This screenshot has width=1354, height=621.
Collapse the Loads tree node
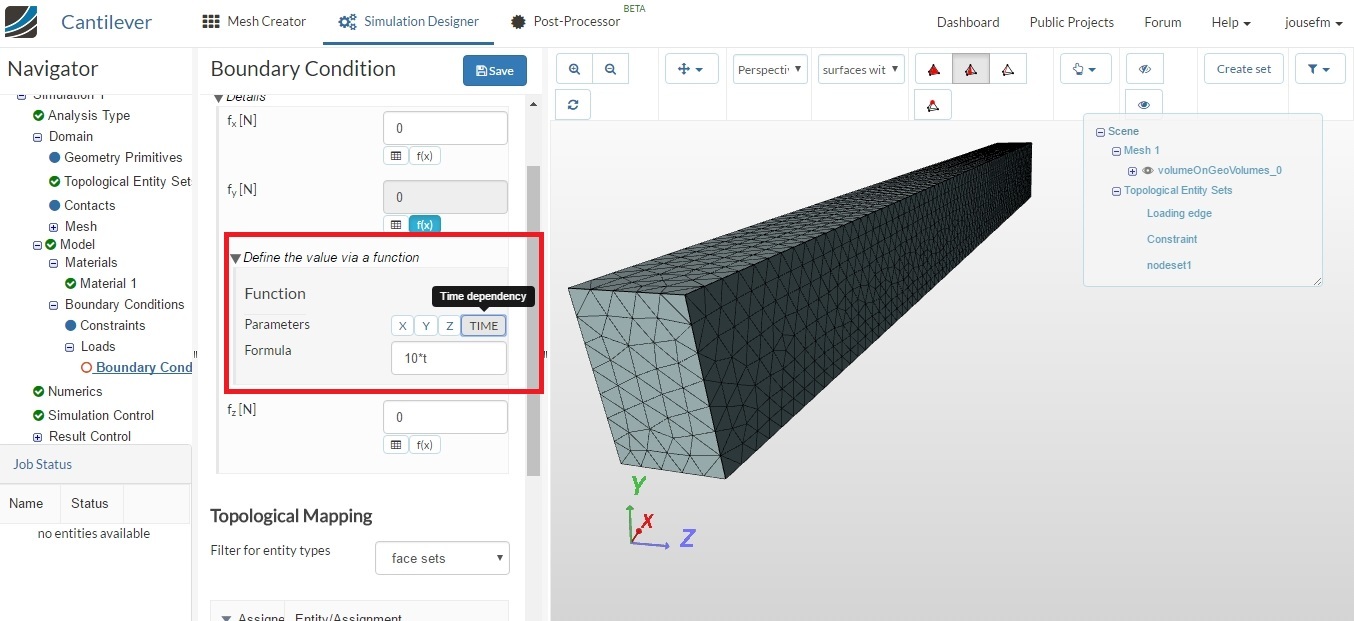[x=70, y=347]
